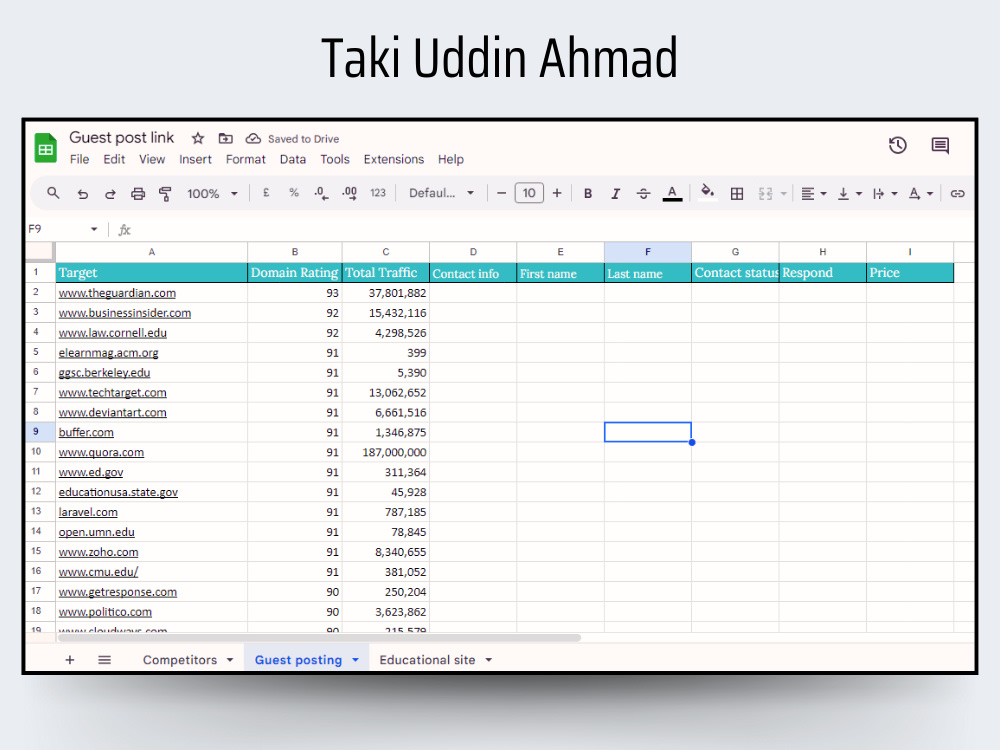The height and width of the screenshot is (750, 1000).
Task: Insert link using chain icon
Action: coord(957,193)
